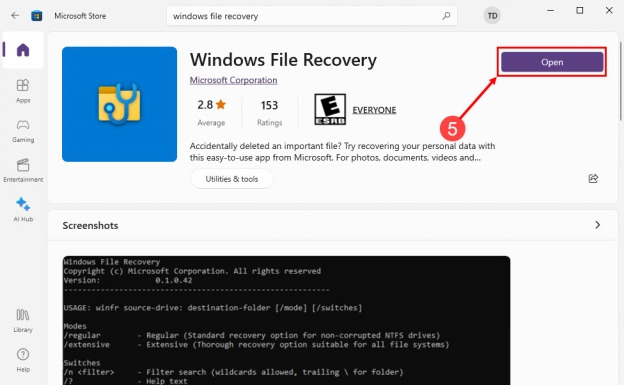The height and width of the screenshot is (386, 624).
Task: Expand the Screenshots section chevron
Action: click(597, 225)
